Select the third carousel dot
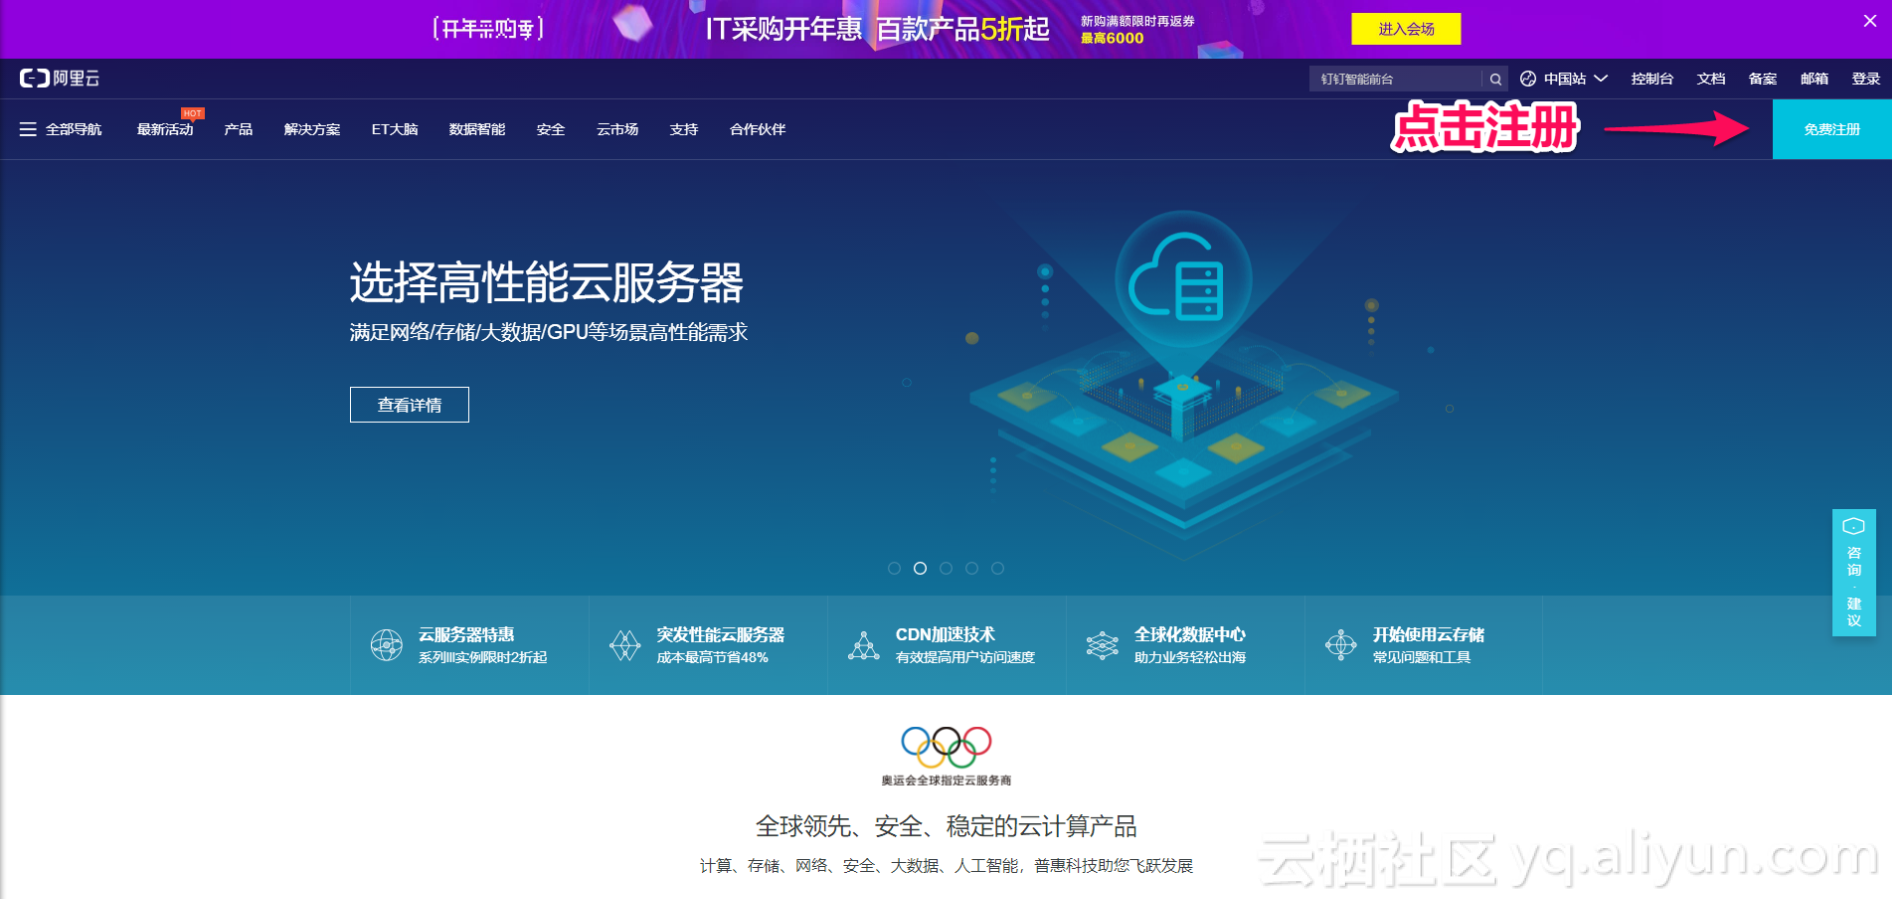This screenshot has width=1892, height=899. [946, 568]
